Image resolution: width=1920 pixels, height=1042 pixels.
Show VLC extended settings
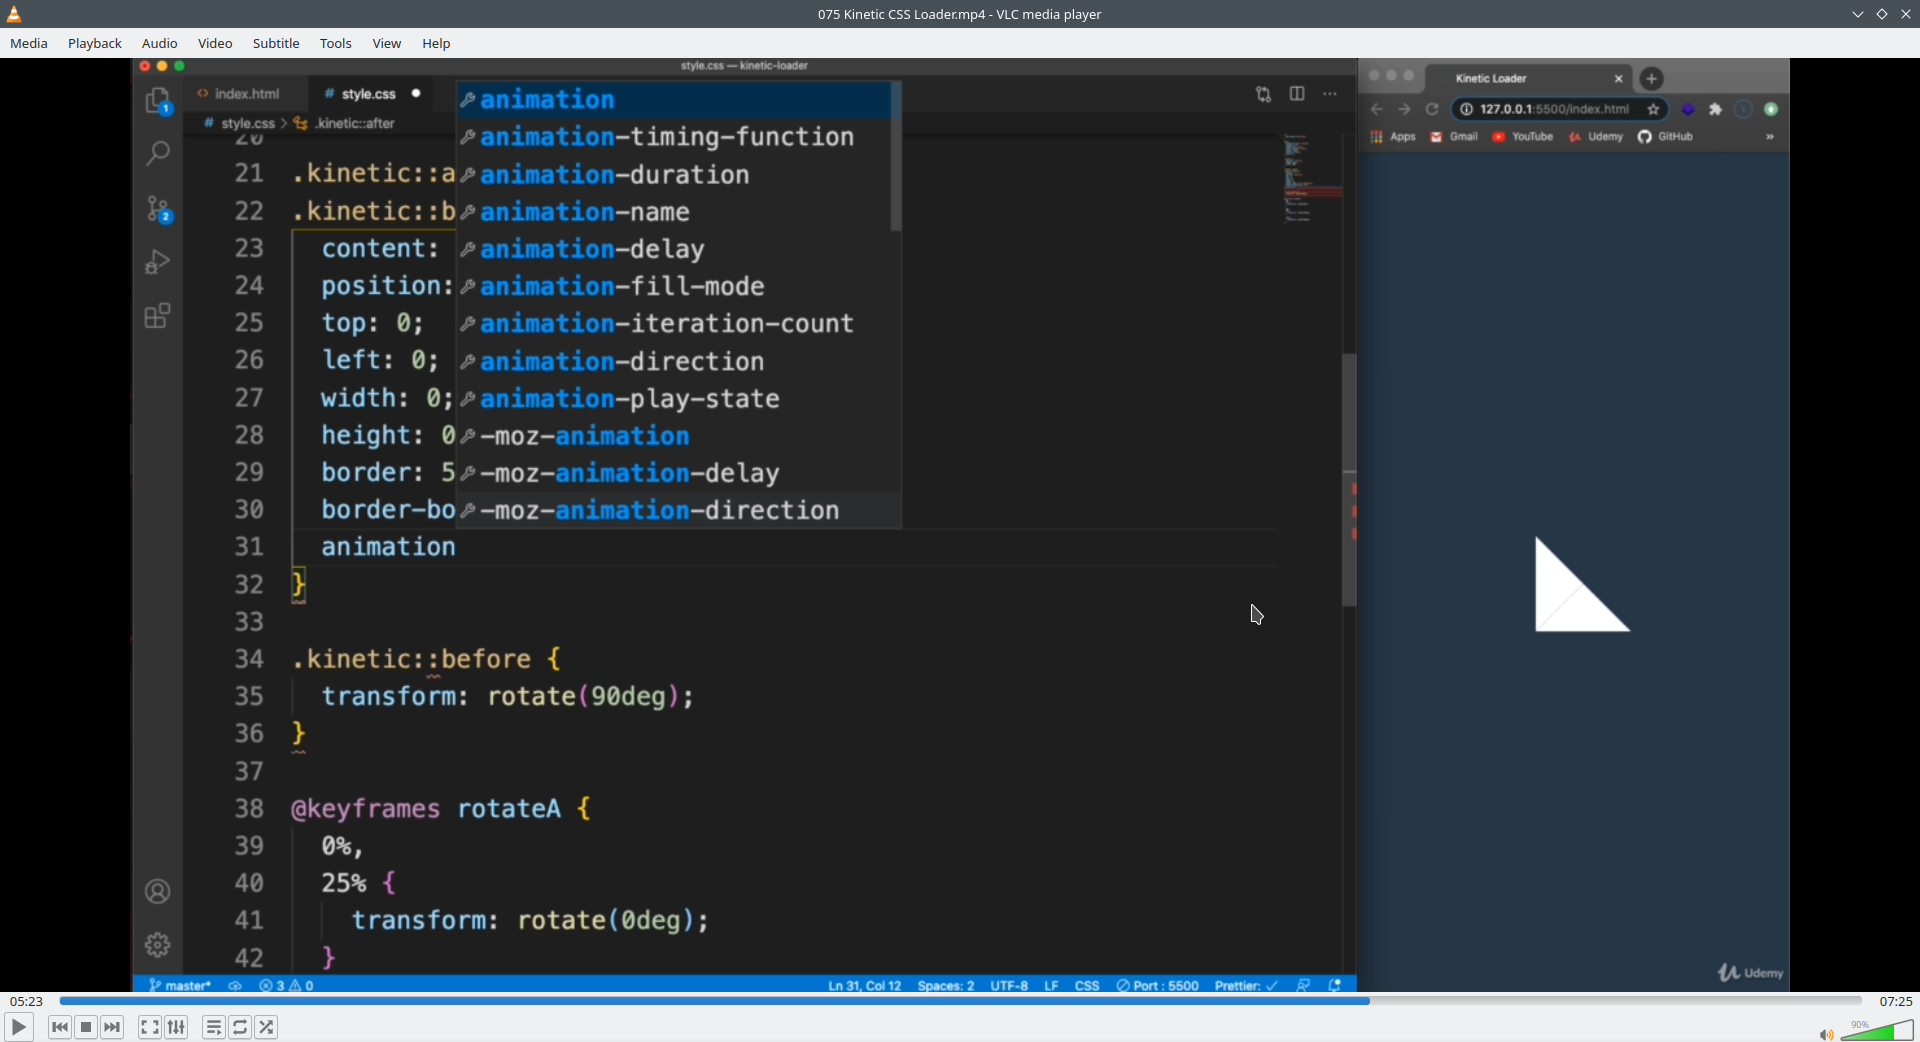point(176,1027)
